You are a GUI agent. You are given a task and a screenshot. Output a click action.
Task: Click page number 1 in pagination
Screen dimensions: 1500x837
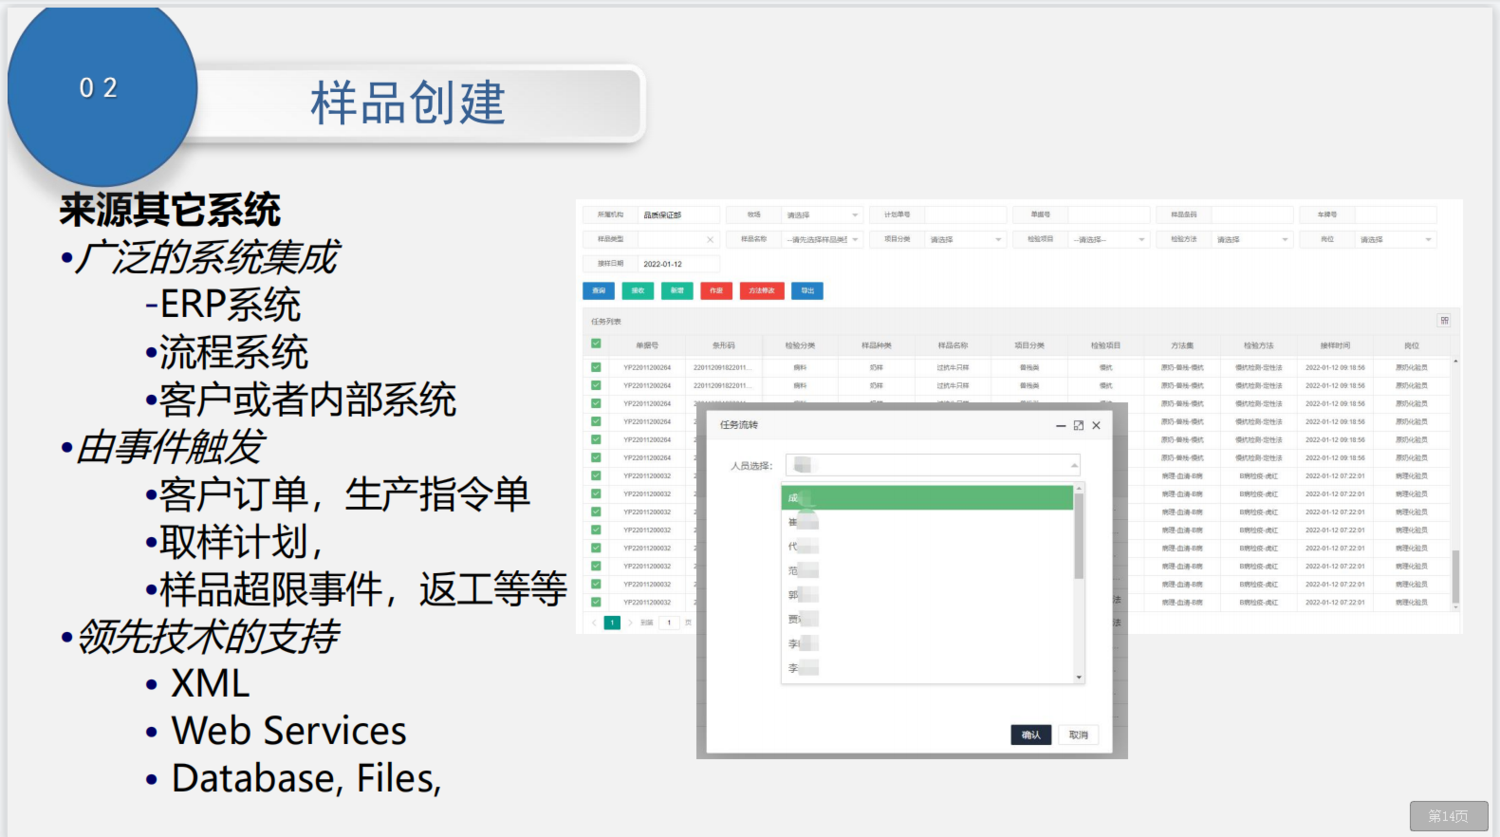point(612,622)
